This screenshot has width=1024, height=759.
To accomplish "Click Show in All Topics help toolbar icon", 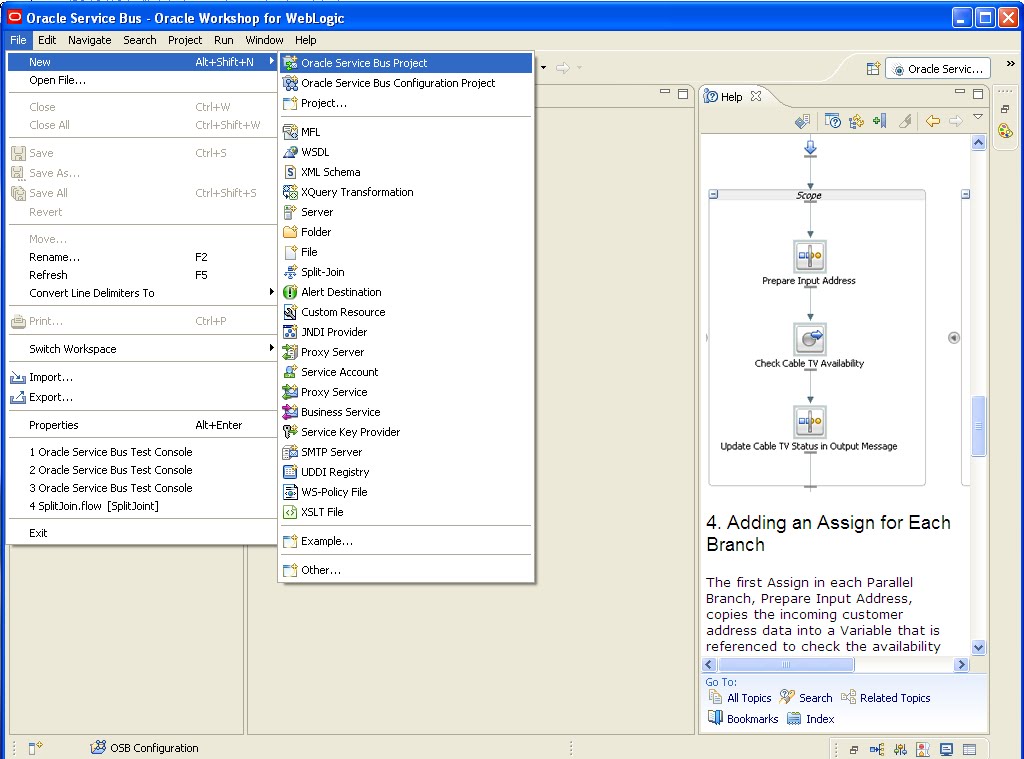I will 856,121.
